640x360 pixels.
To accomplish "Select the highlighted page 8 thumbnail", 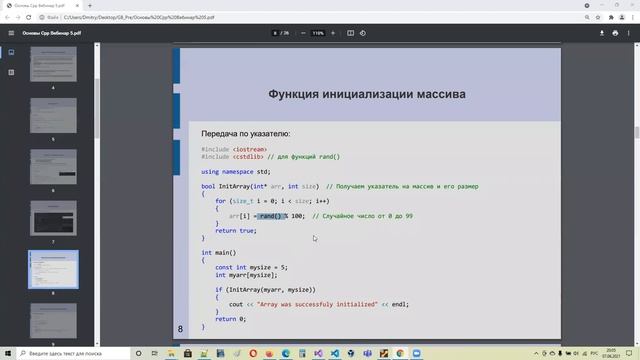I will [x=53, y=269].
